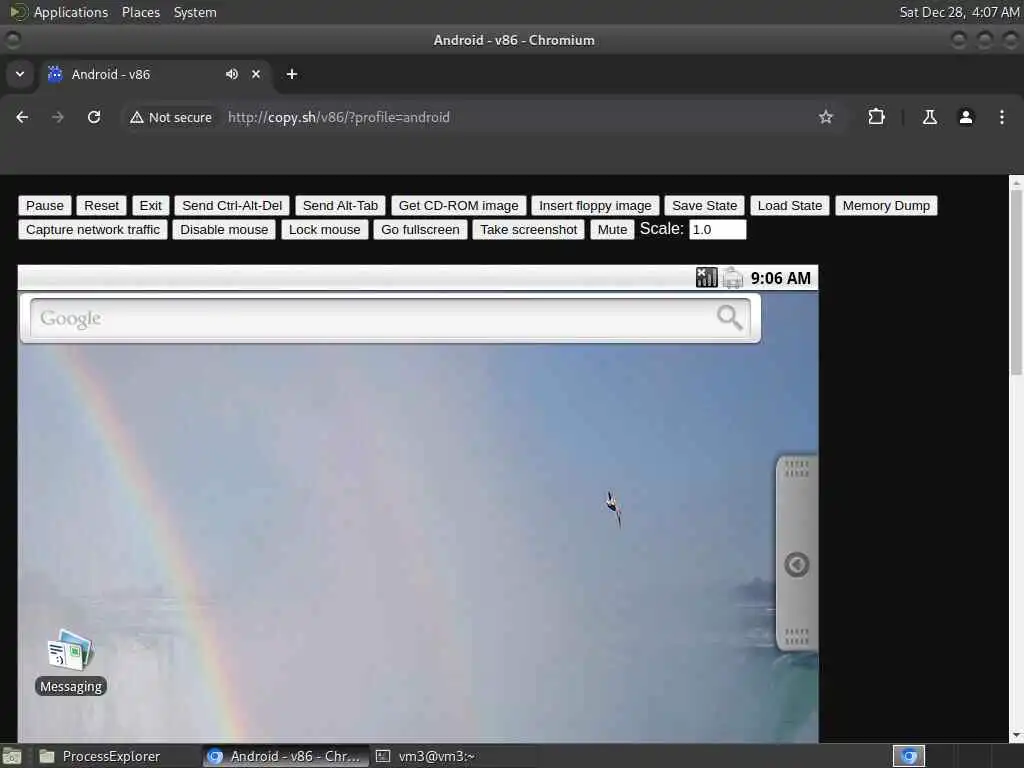Image resolution: width=1024 pixels, height=768 pixels.
Task: Start Capture network traffic
Action: (x=93, y=230)
